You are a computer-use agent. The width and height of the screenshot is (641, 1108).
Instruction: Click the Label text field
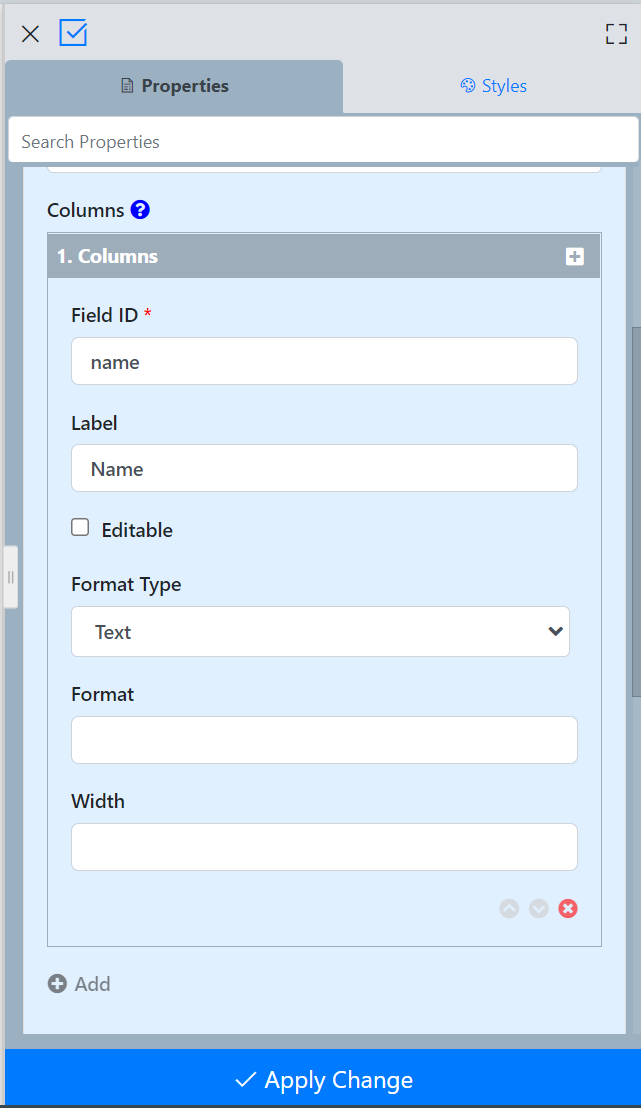[324, 469]
